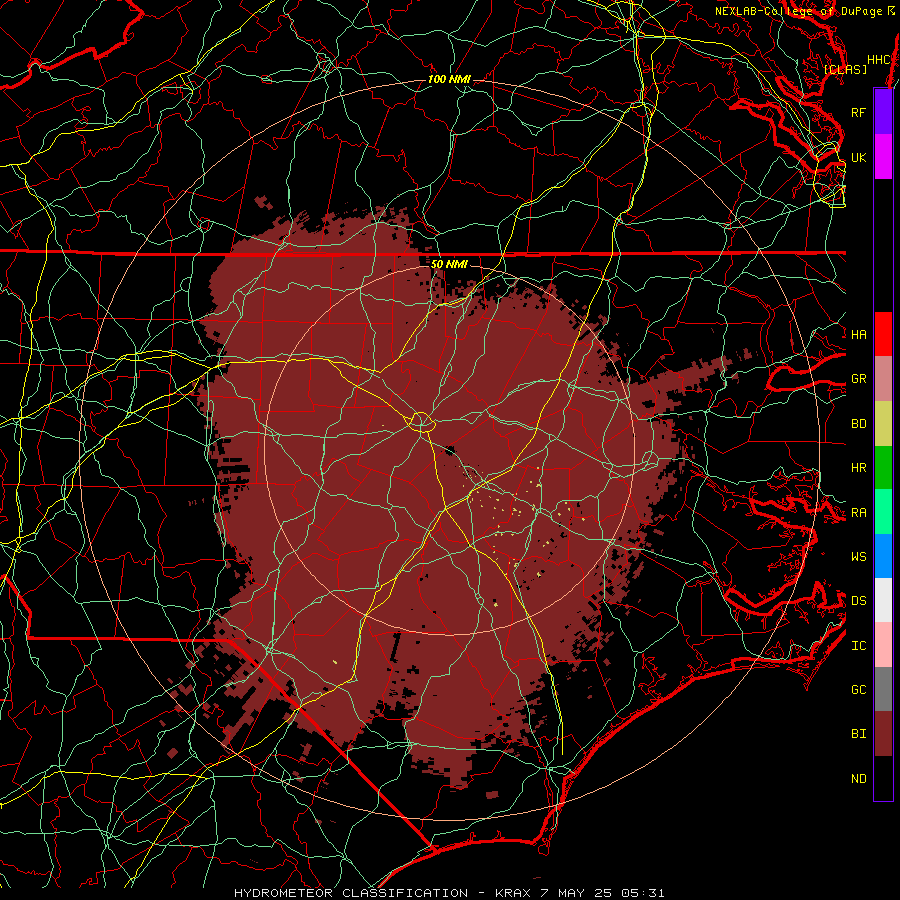The image size is (900, 900).
Task: Select the WS blue legend swatch
Action: pyautogui.click(x=883, y=556)
